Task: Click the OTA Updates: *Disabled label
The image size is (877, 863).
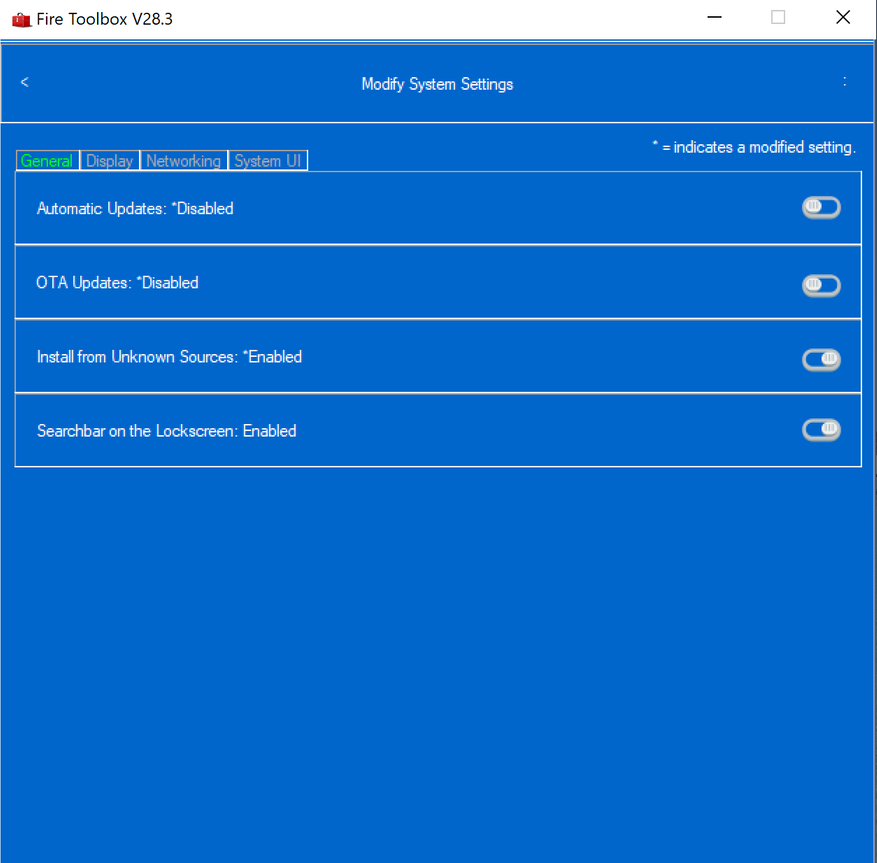Action: (x=117, y=283)
